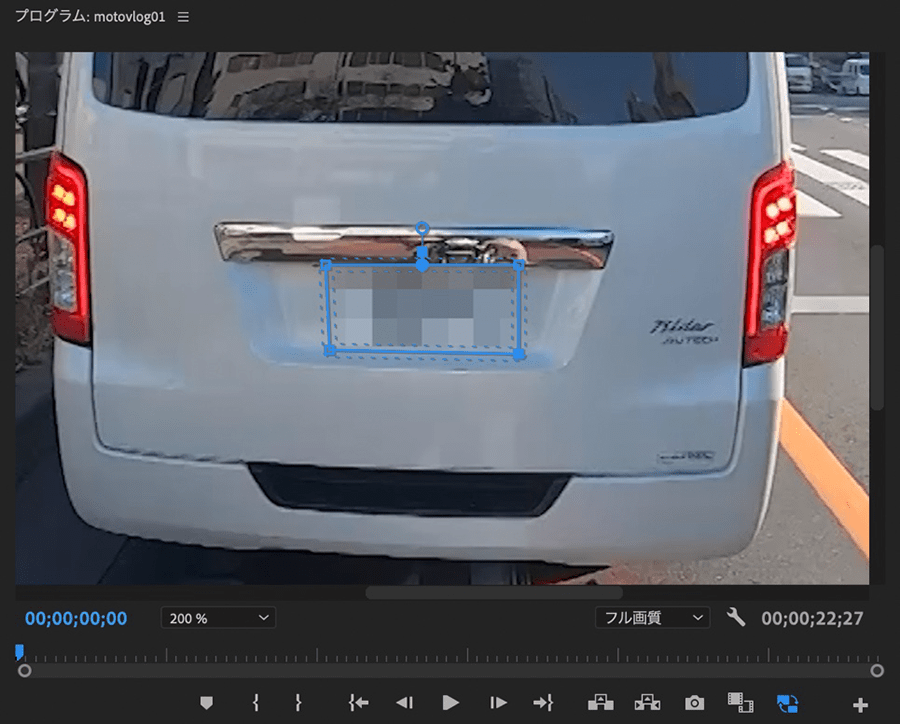This screenshot has width=900, height=724.
Task: Open the プログラム panel hamburger menu
Action: [183, 18]
